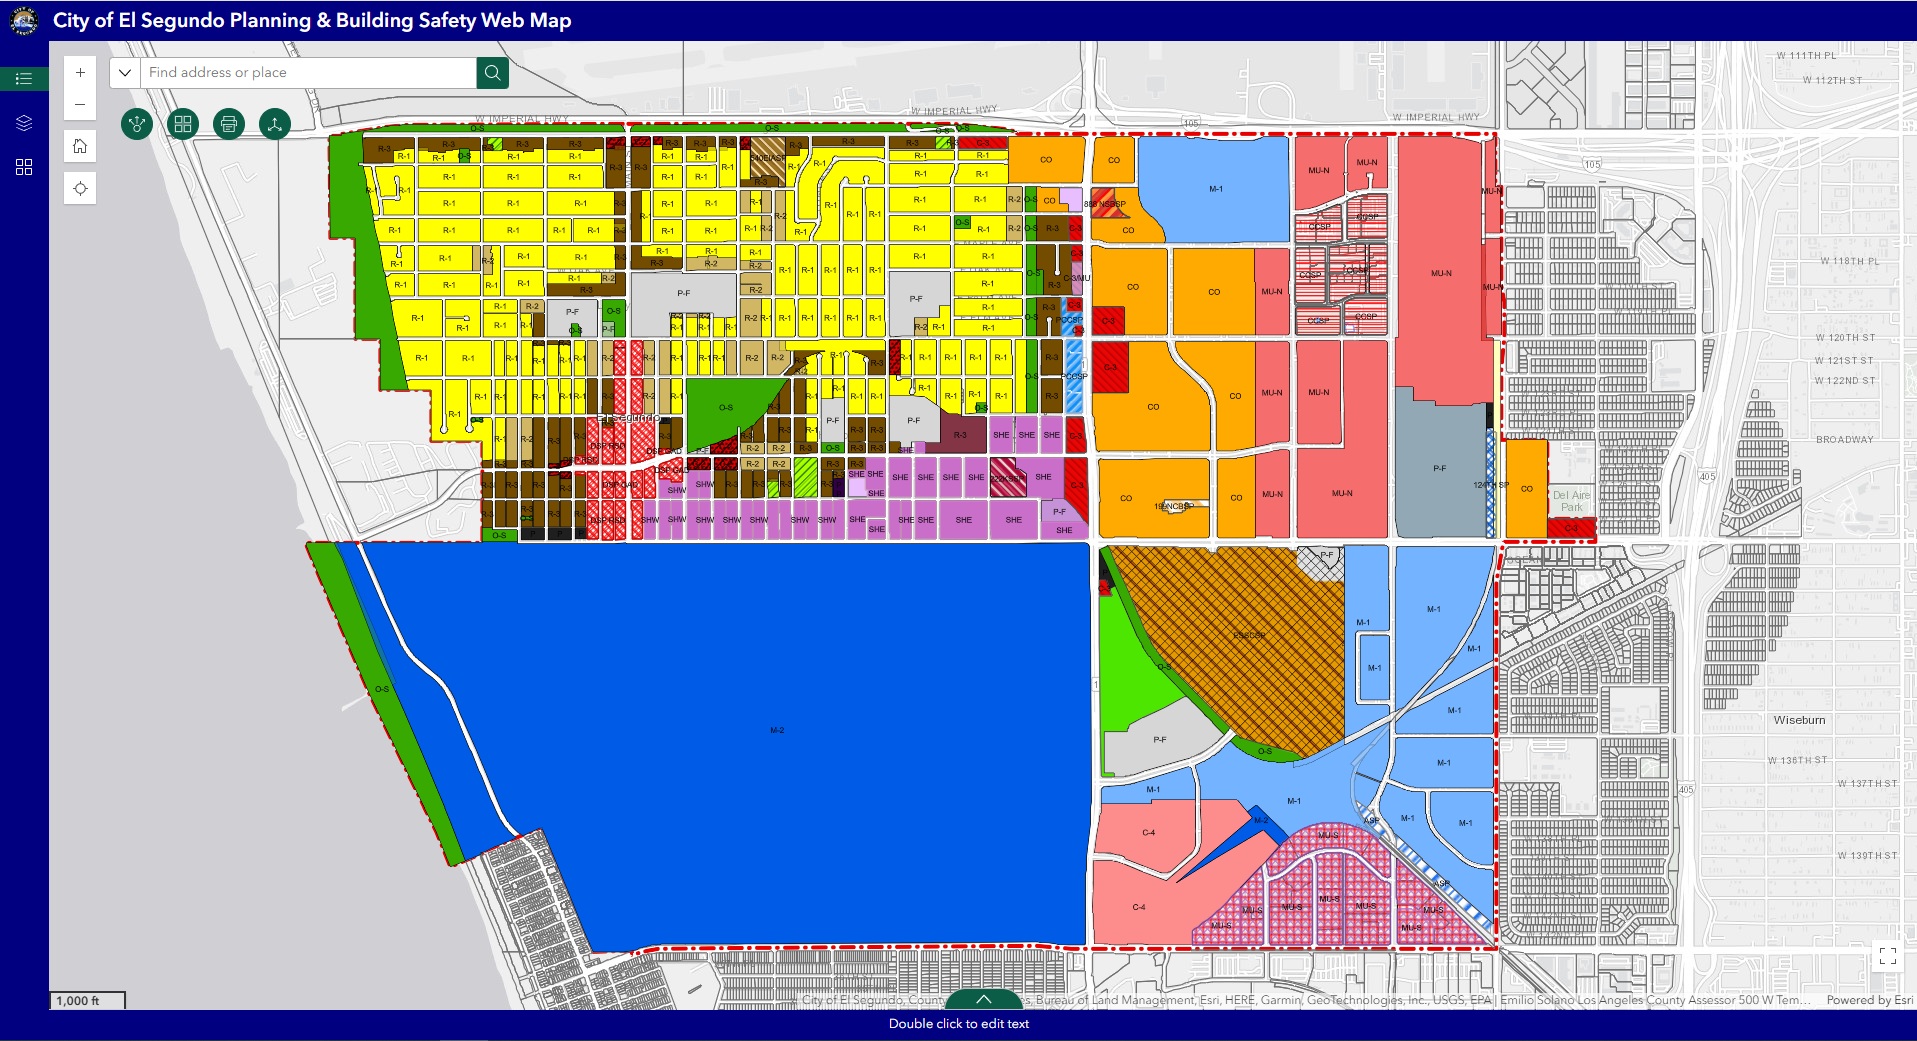Click the round green circle-with-arrows button
The height and width of the screenshot is (1041, 1917).
tap(137, 124)
